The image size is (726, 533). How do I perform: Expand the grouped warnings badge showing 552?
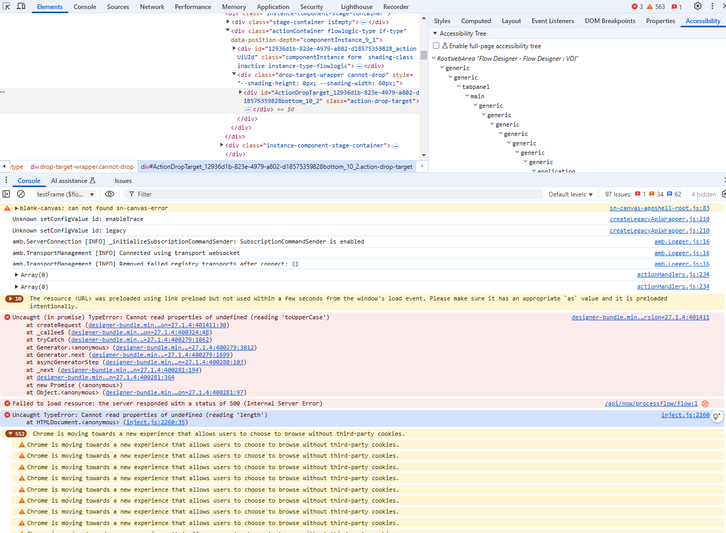16,434
